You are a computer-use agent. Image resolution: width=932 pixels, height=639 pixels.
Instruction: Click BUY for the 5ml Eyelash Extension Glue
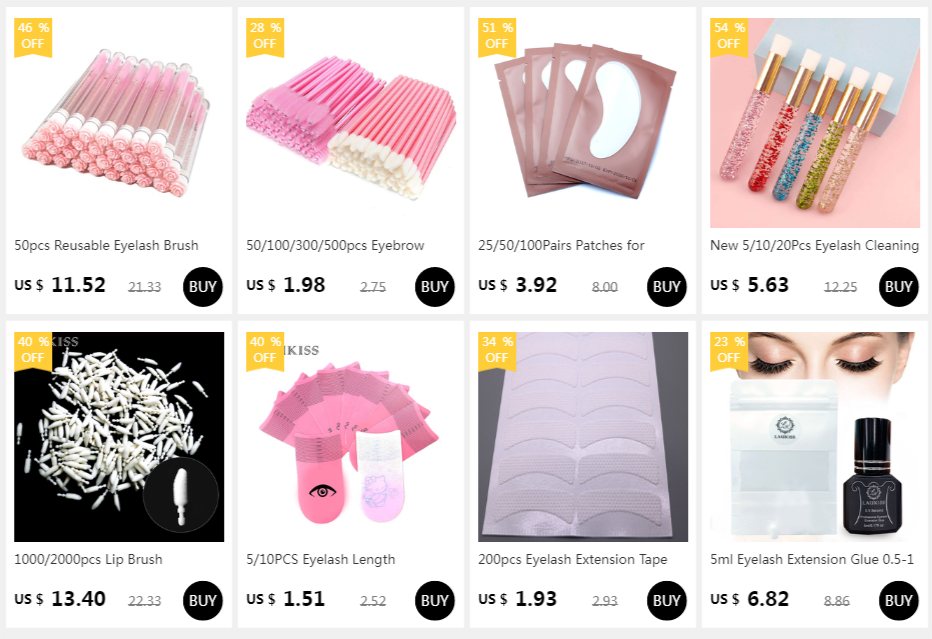[x=898, y=600]
